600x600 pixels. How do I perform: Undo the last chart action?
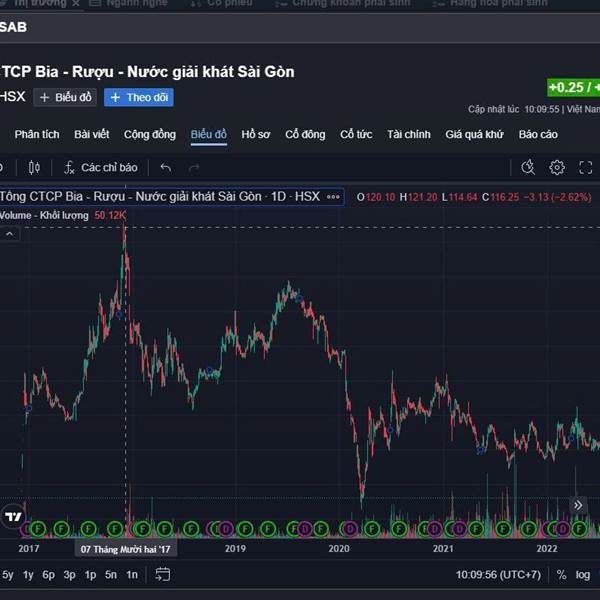[x=166, y=168]
